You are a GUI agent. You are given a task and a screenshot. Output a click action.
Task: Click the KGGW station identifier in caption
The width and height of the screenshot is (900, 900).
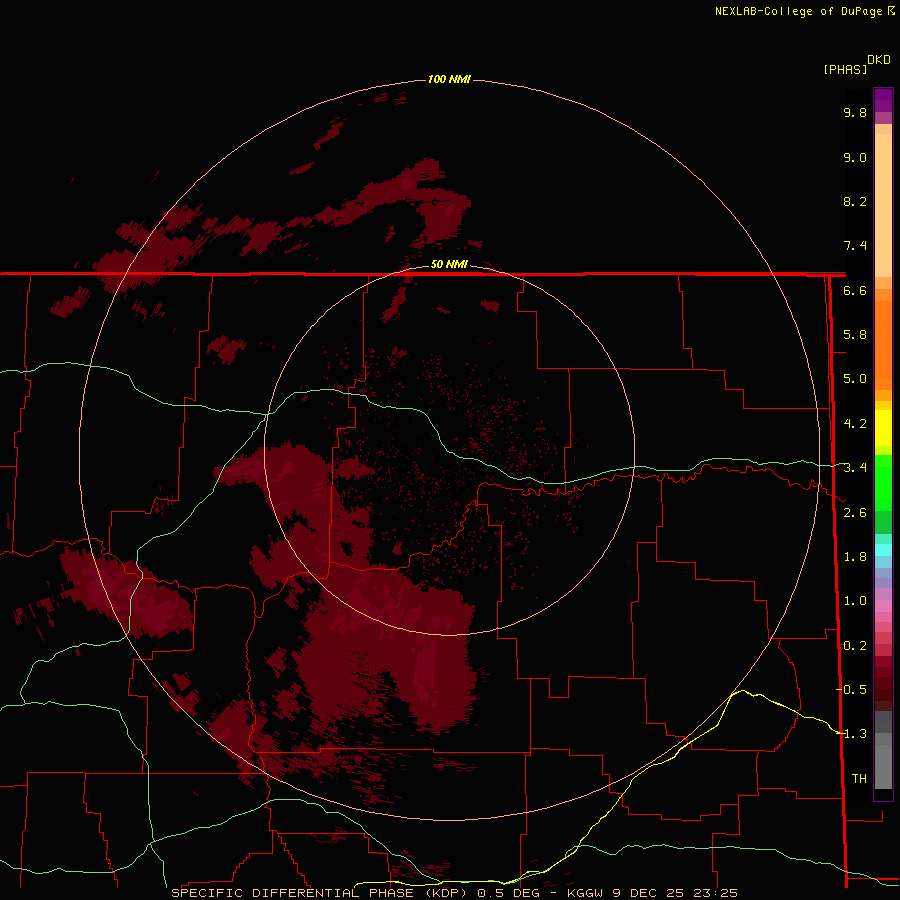coord(585,893)
